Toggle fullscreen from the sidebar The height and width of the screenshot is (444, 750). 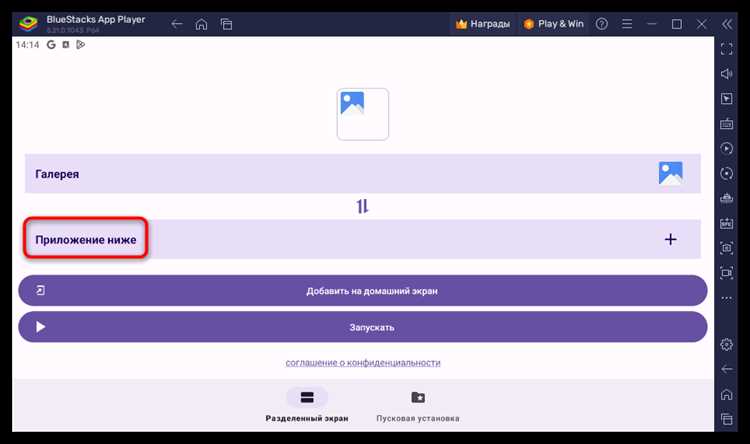click(727, 49)
